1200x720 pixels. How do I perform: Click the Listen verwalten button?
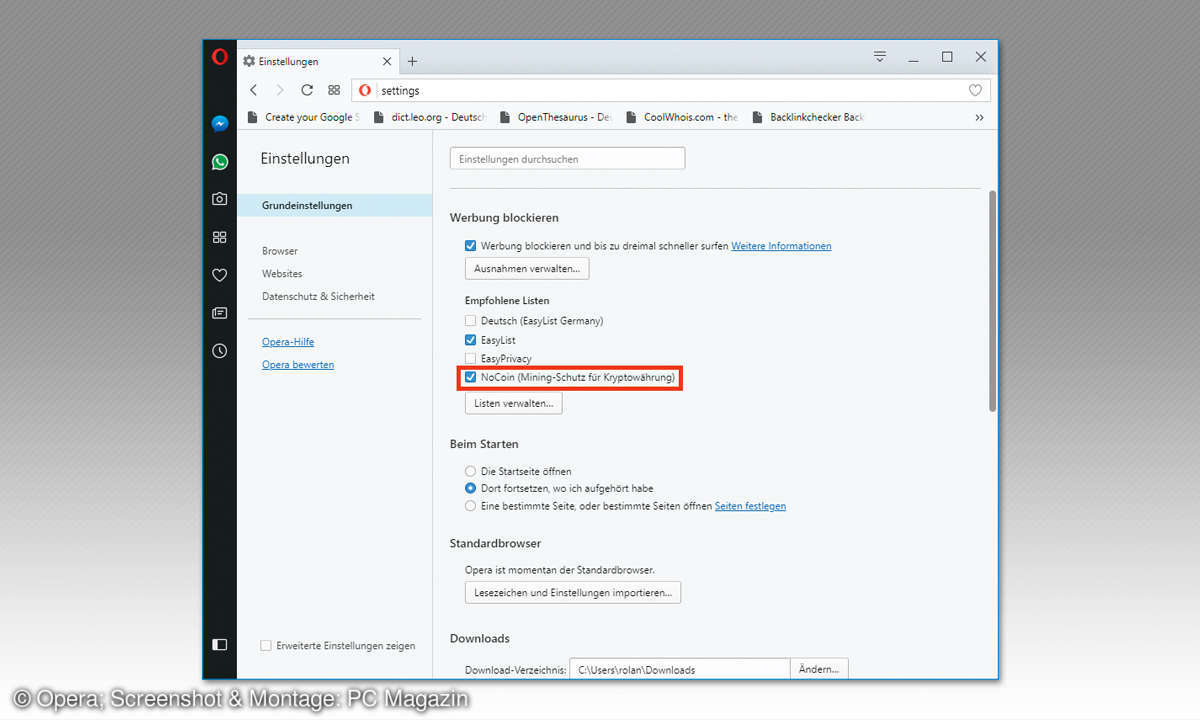[513, 403]
